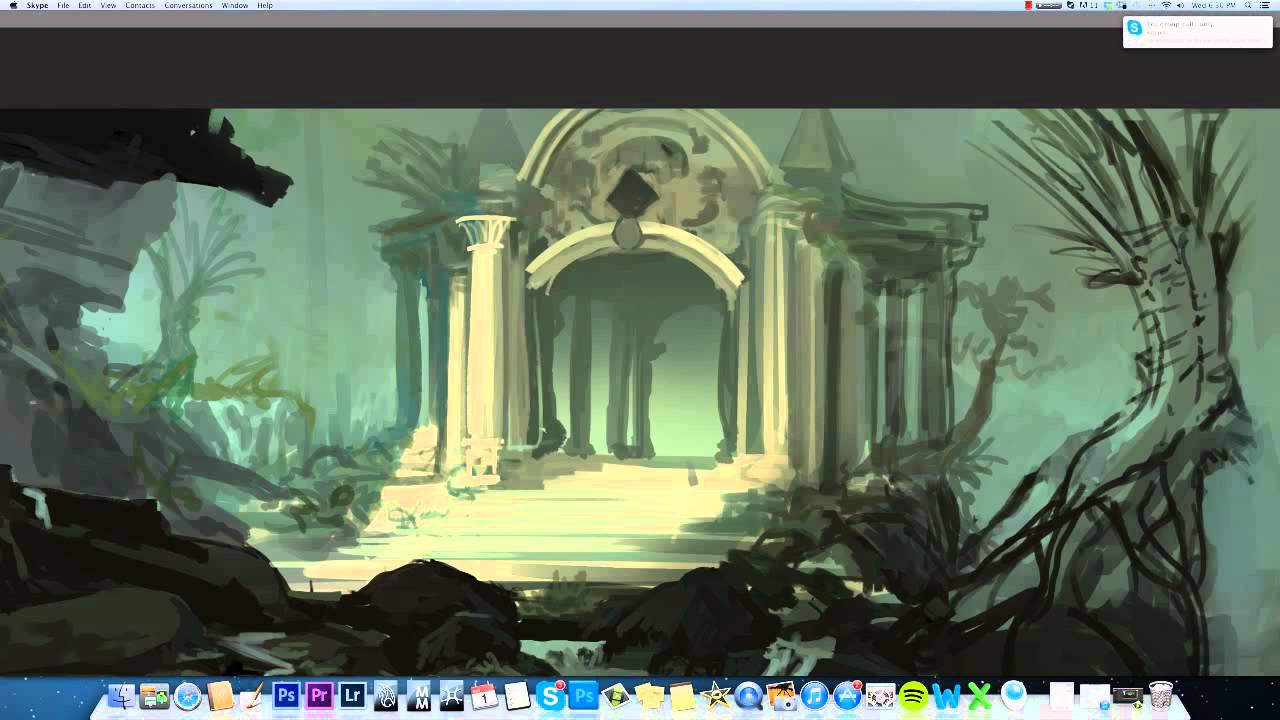This screenshot has width=1280, height=720.
Task: Click the Skype notification banner
Action: pyautogui.click(x=1198, y=31)
